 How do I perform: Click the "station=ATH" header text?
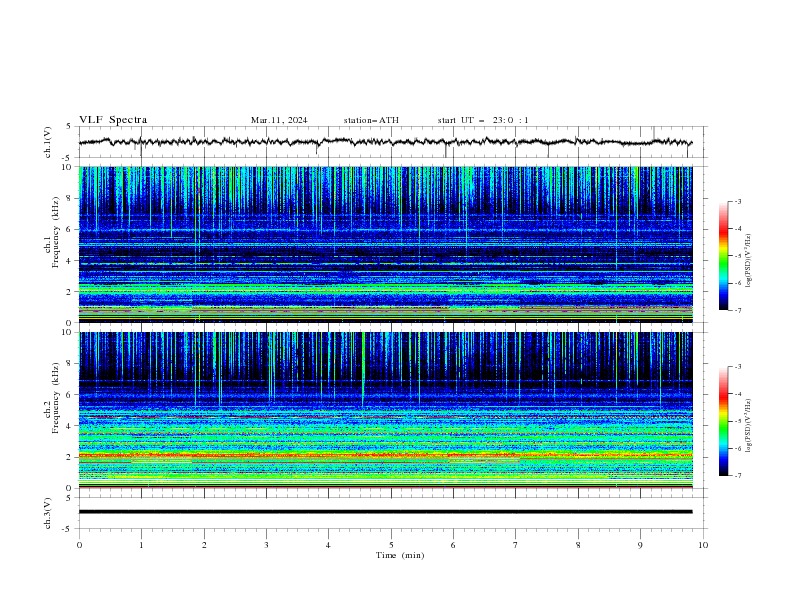tap(371, 120)
